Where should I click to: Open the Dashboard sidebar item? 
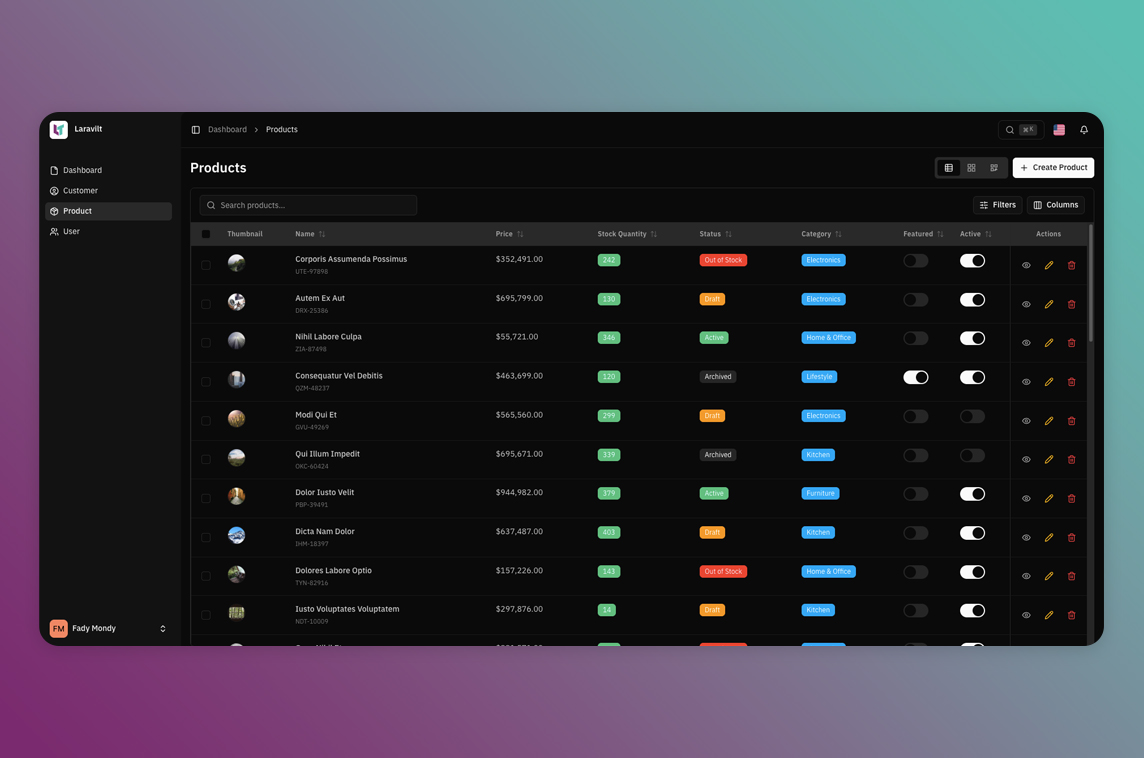(82, 171)
